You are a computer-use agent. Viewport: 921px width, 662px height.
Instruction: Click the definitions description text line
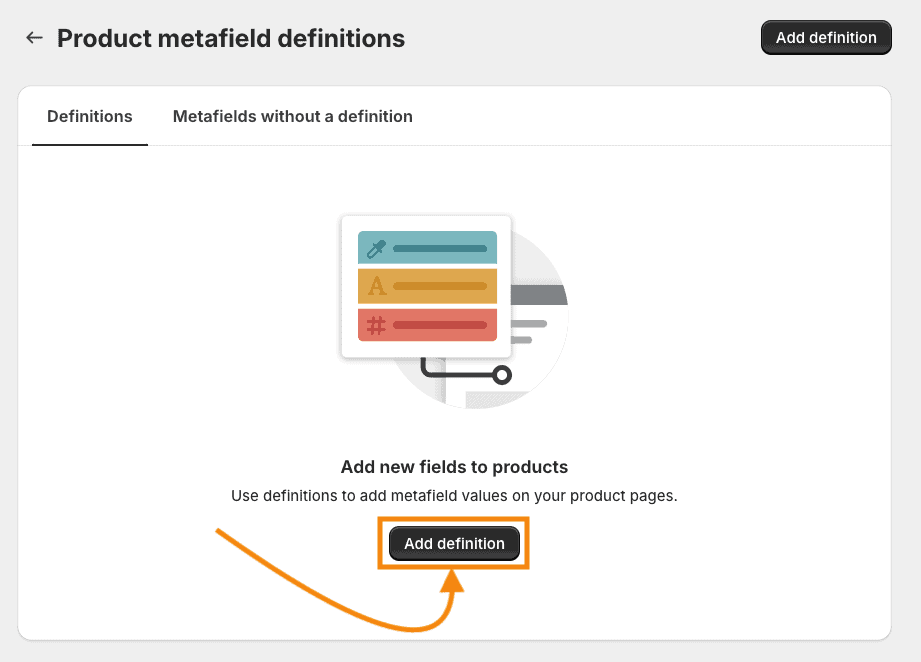tap(454, 495)
